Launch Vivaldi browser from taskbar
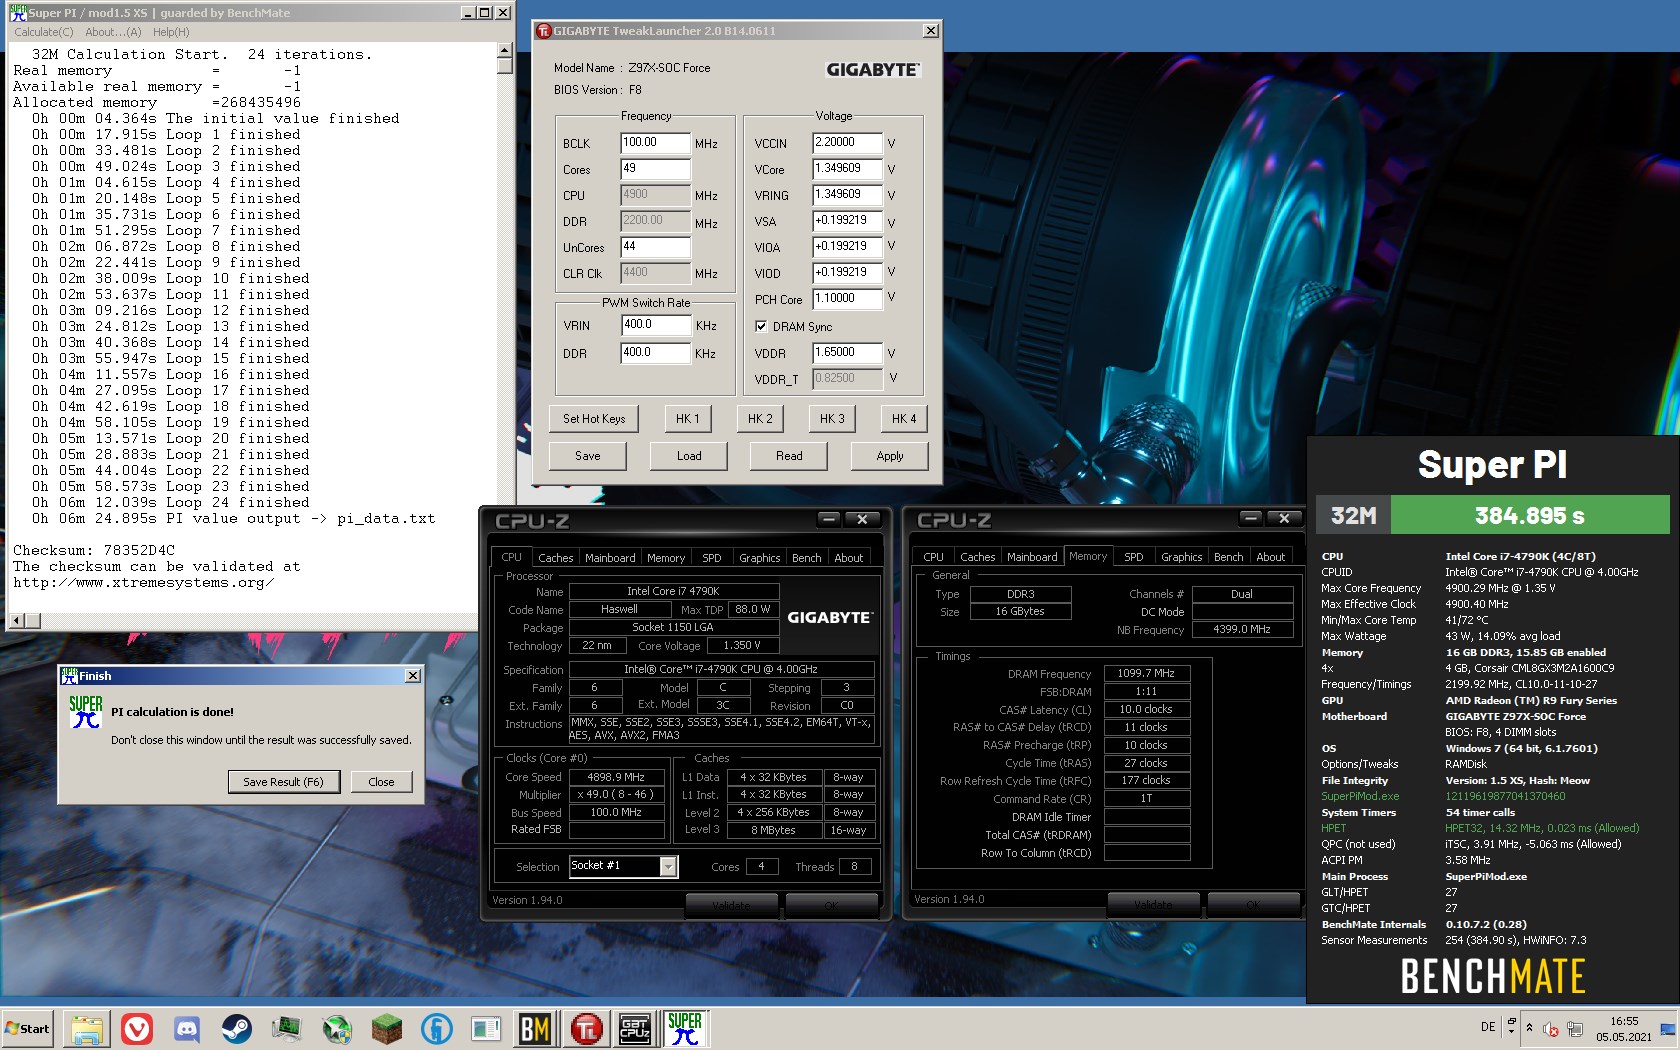1680x1050 pixels. coord(137,1028)
